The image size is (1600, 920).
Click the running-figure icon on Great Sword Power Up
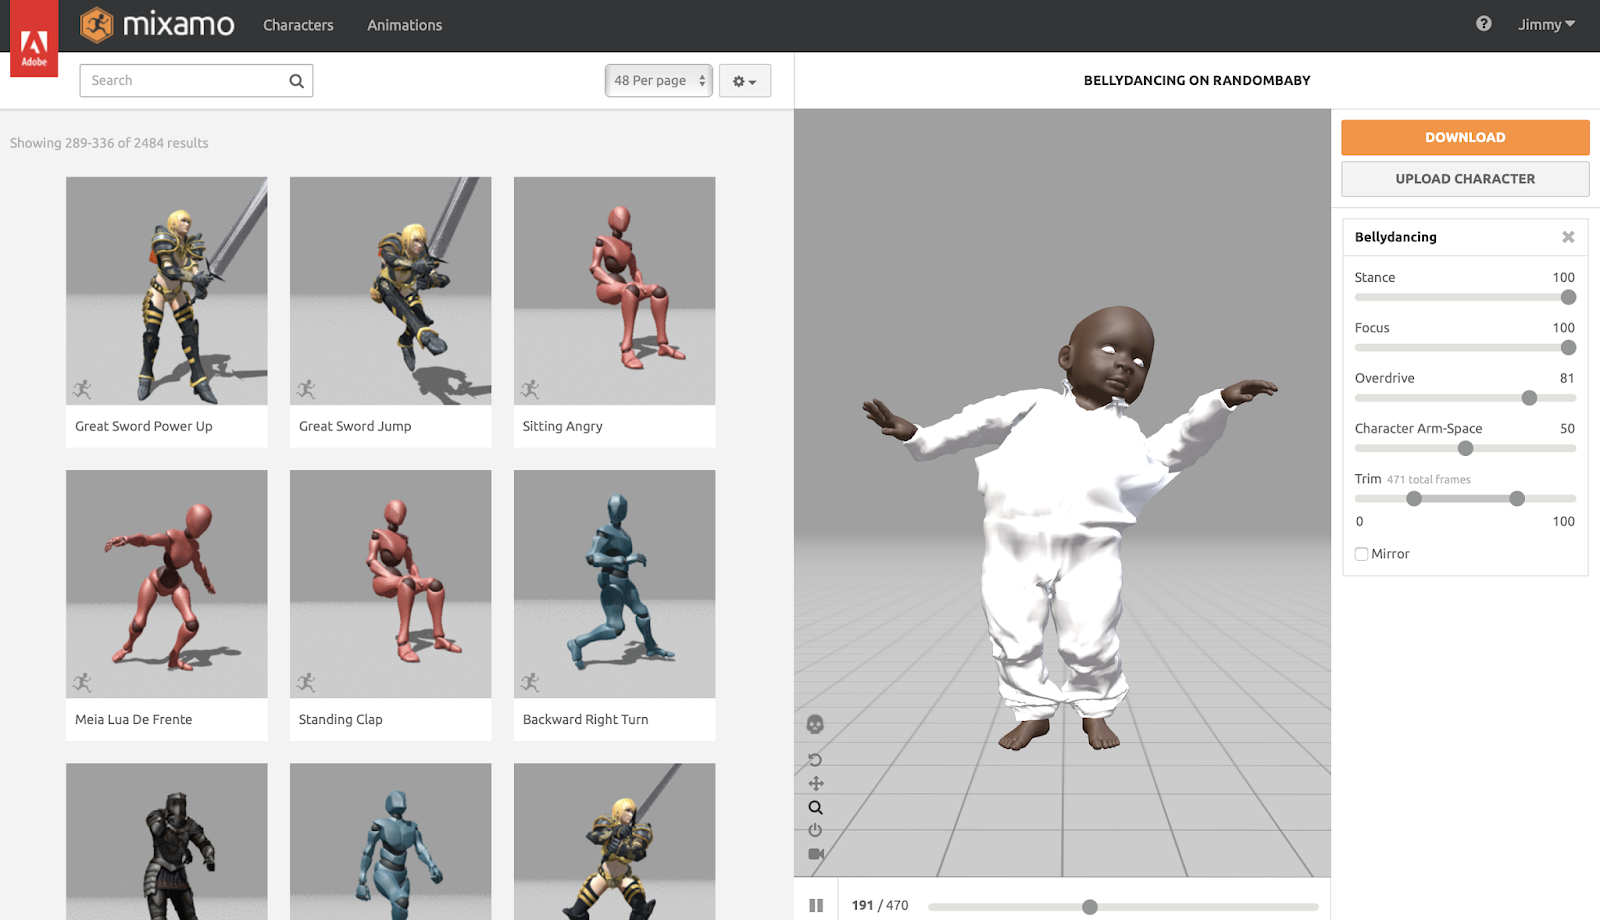[x=82, y=389]
